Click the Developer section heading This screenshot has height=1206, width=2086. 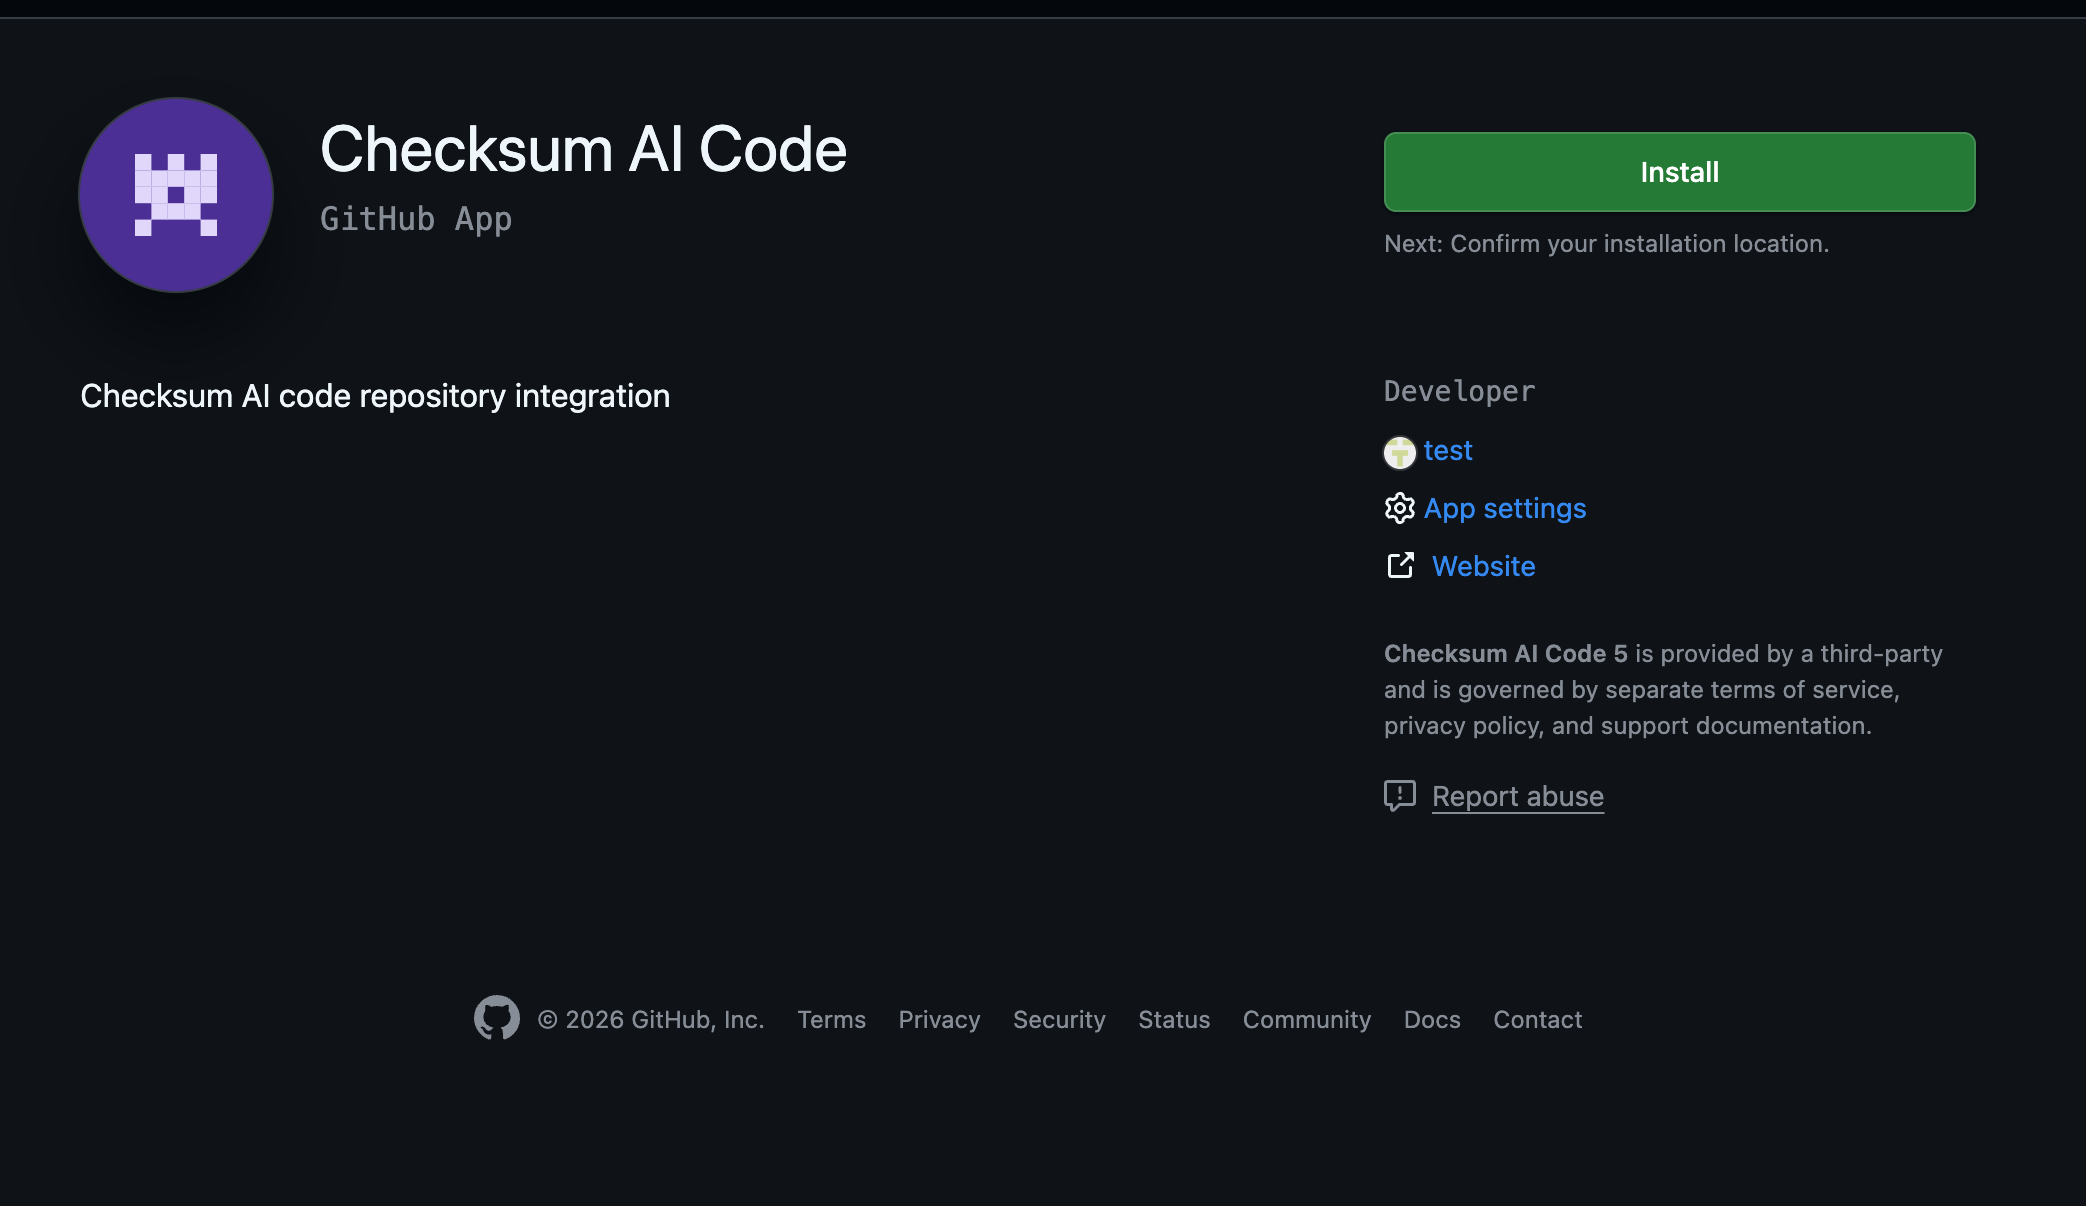tap(1459, 392)
